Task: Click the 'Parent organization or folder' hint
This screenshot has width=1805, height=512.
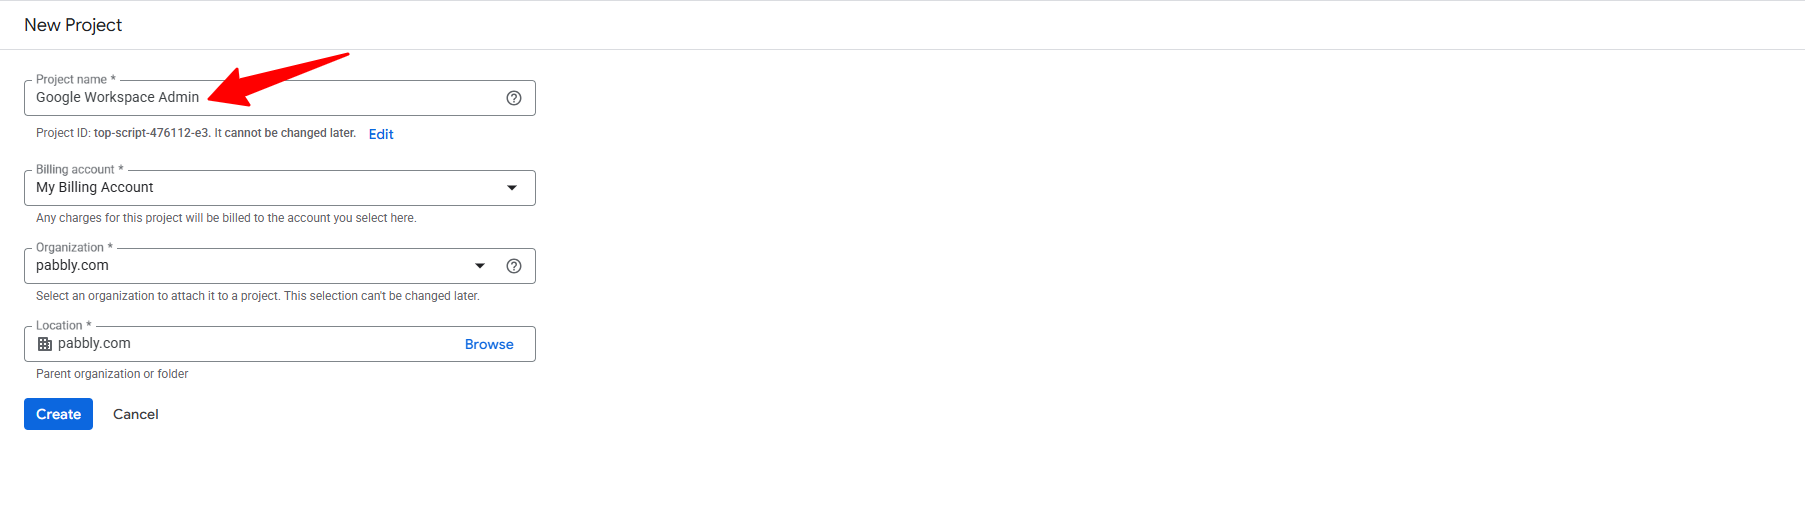Action: [112, 374]
